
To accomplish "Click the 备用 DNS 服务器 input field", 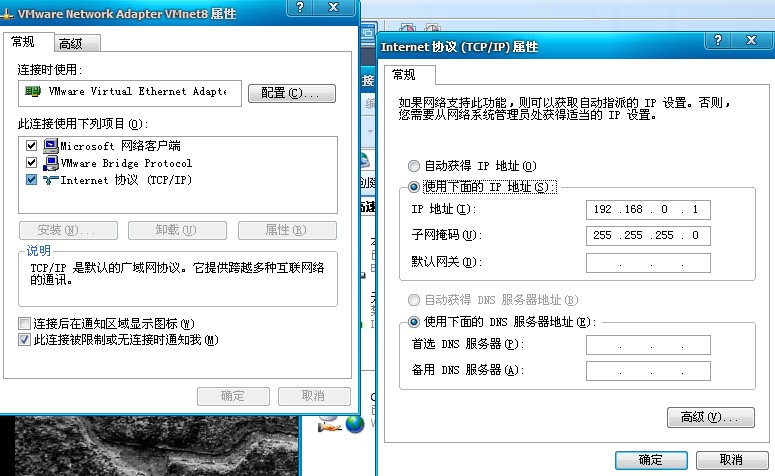I will (648, 370).
